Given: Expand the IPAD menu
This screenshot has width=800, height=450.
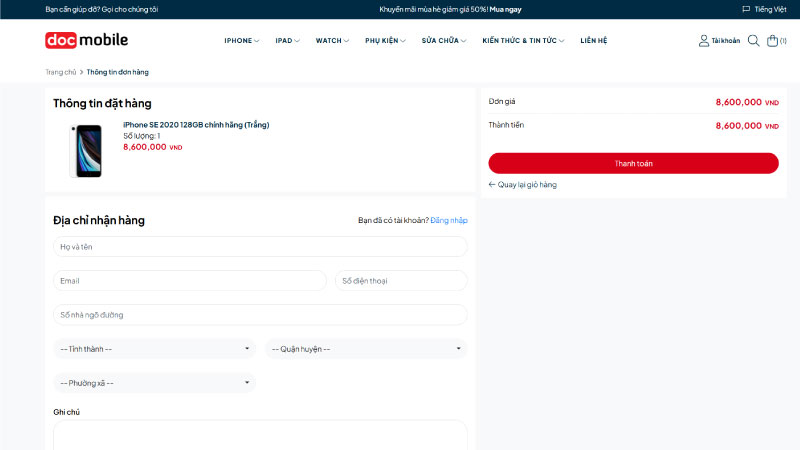Looking at the screenshot, I should coord(287,41).
